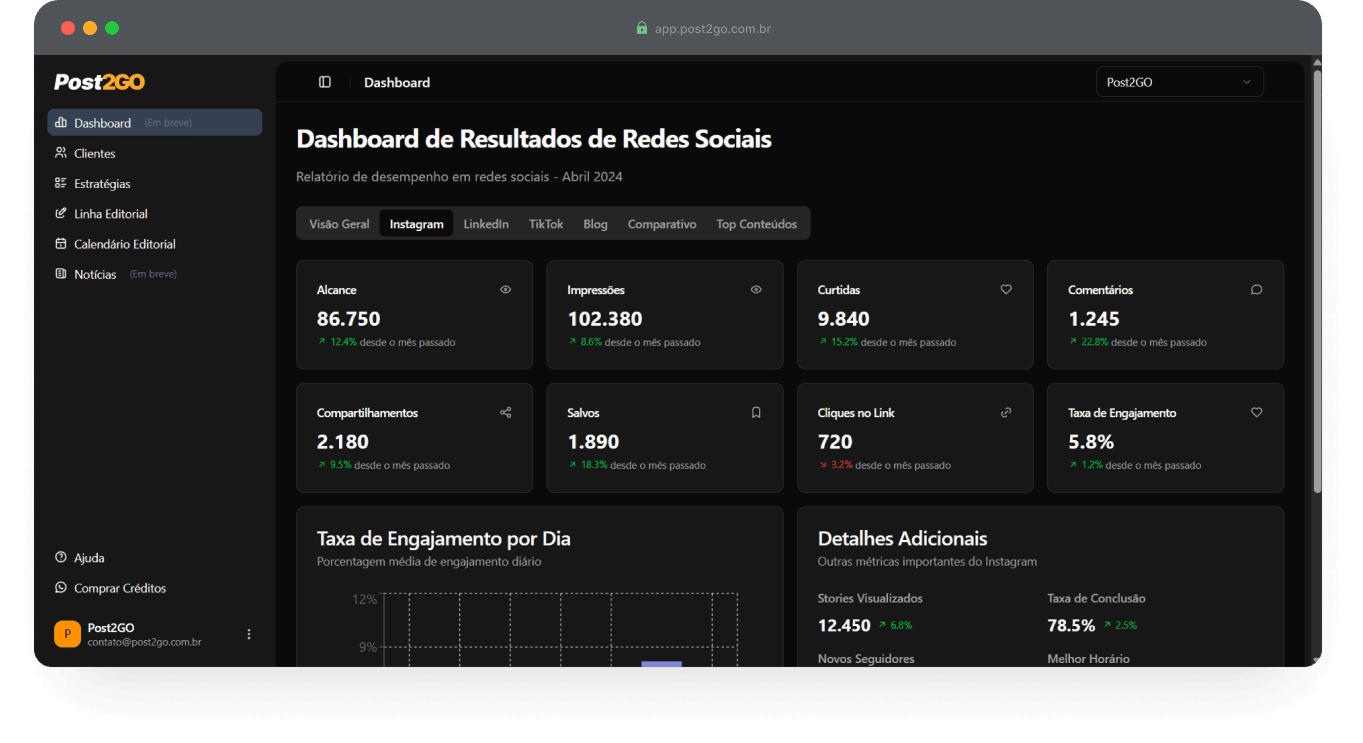Click a bar in the Taxa de Engajamento chart
This screenshot has height=743, width=1363.
[x=661, y=663]
